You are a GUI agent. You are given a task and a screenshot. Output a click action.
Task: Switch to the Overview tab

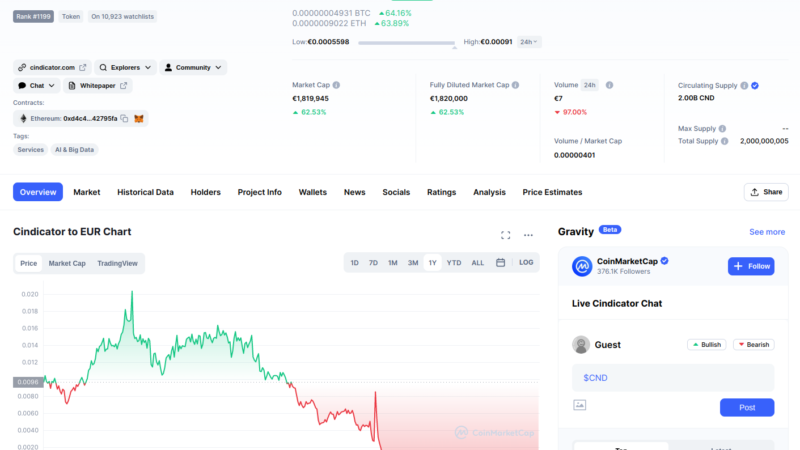click(38, 192)
